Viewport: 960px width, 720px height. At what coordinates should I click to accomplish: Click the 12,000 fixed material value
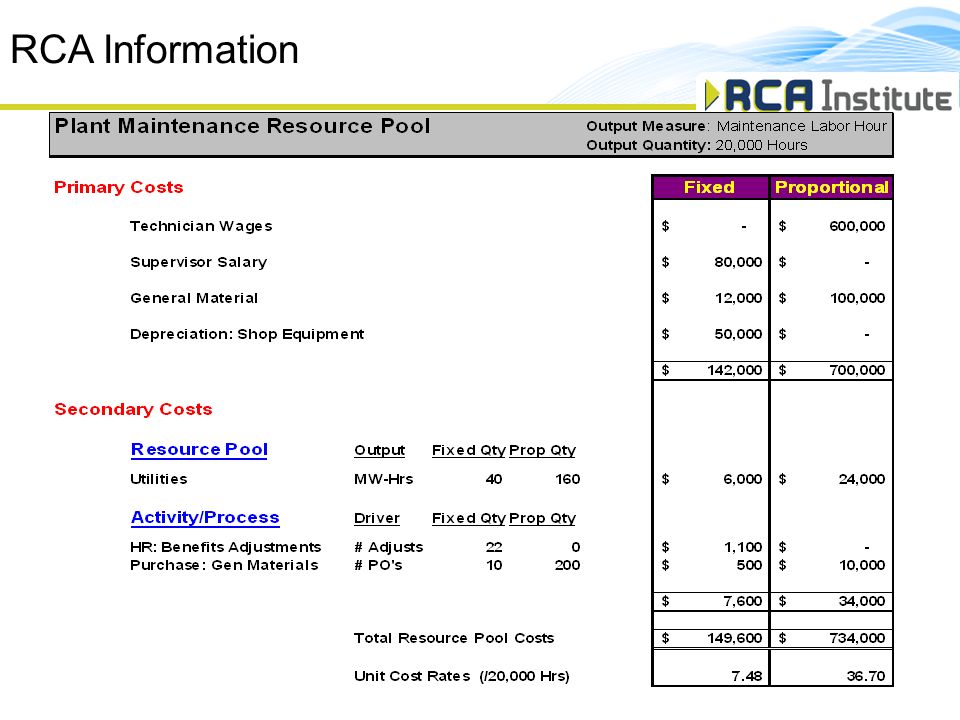point(738,298)
